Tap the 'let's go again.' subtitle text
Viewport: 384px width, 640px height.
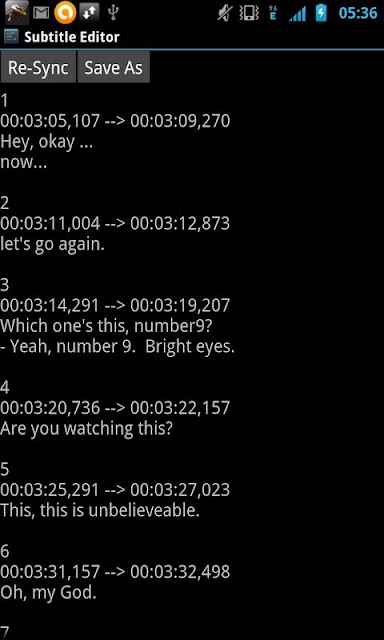coord(52,244)
